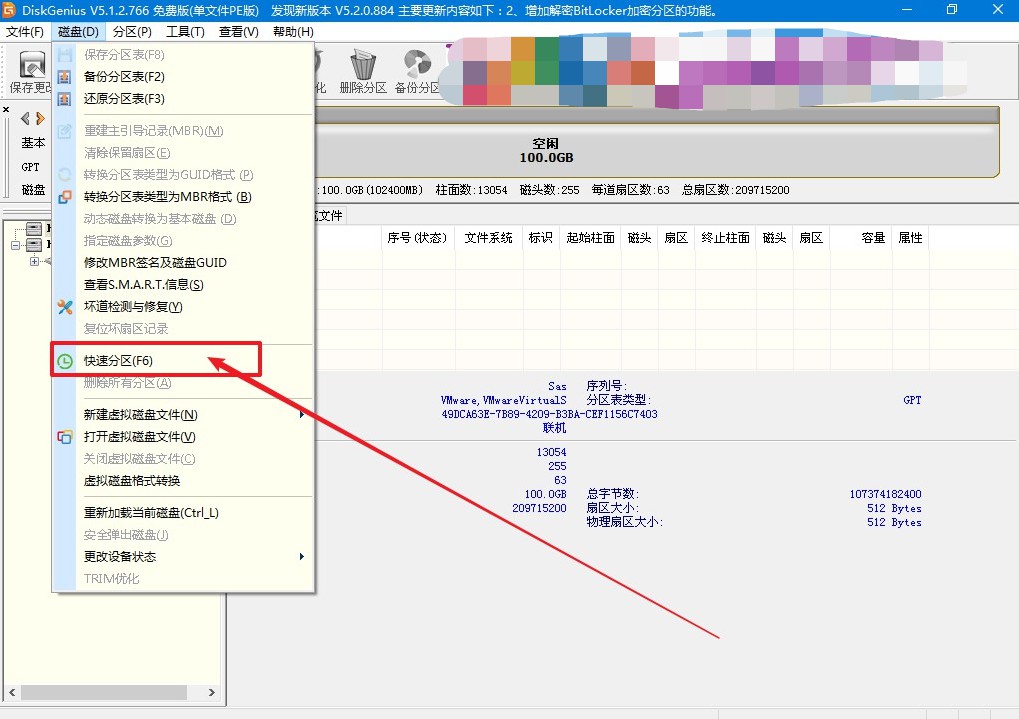This screenshot has height=719, width=1019.
Task: Click the 文件系统 column header
Action: [x=489, y=238]
